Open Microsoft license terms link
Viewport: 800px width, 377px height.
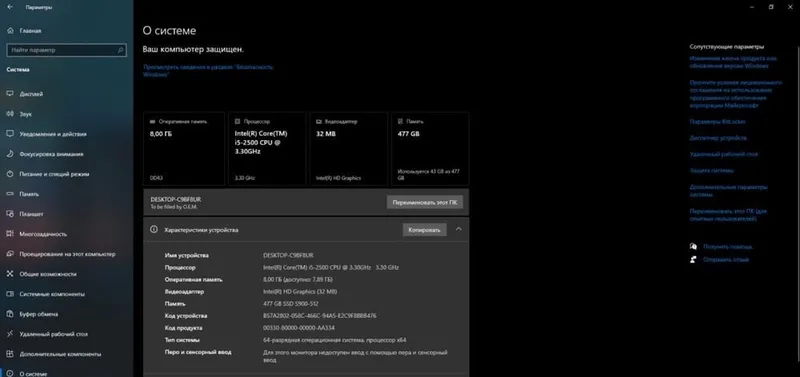736,93
